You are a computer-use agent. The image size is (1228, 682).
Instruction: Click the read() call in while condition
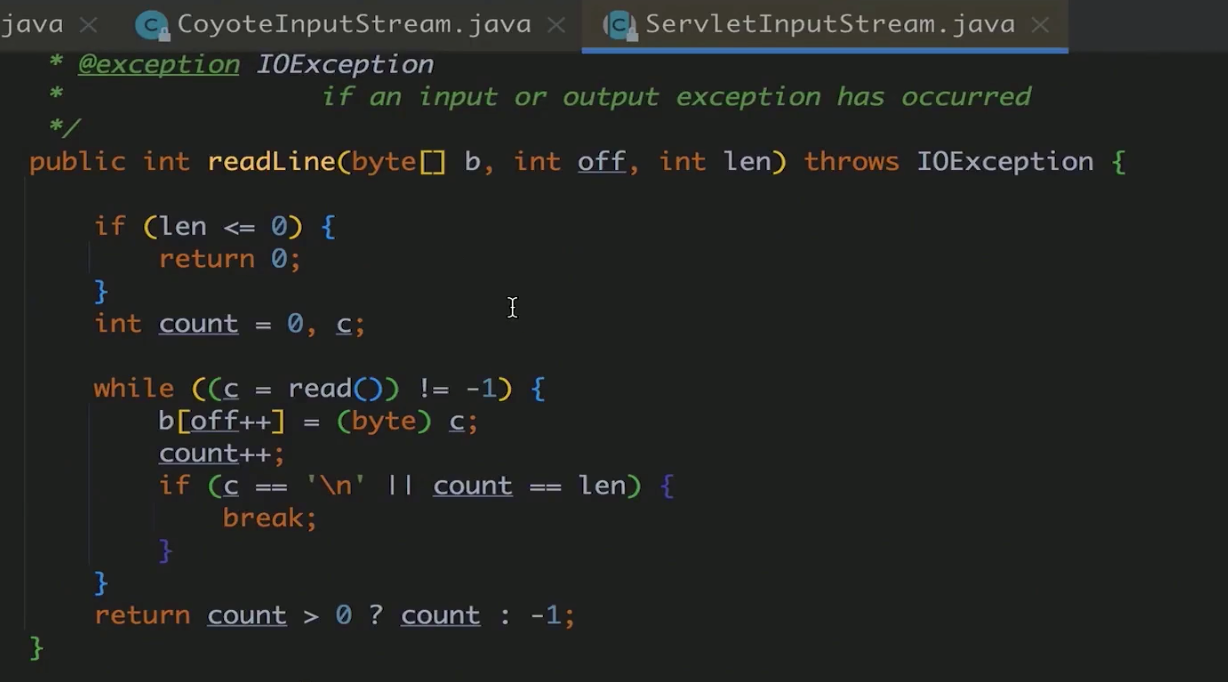pyautogui.click(x=336, y=389)
